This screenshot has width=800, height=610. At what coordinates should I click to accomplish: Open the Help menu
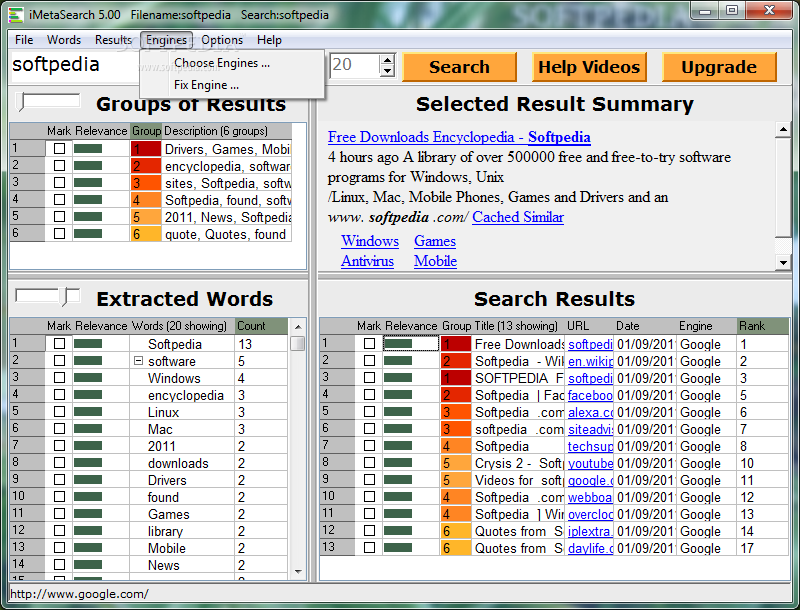point(269,40)
